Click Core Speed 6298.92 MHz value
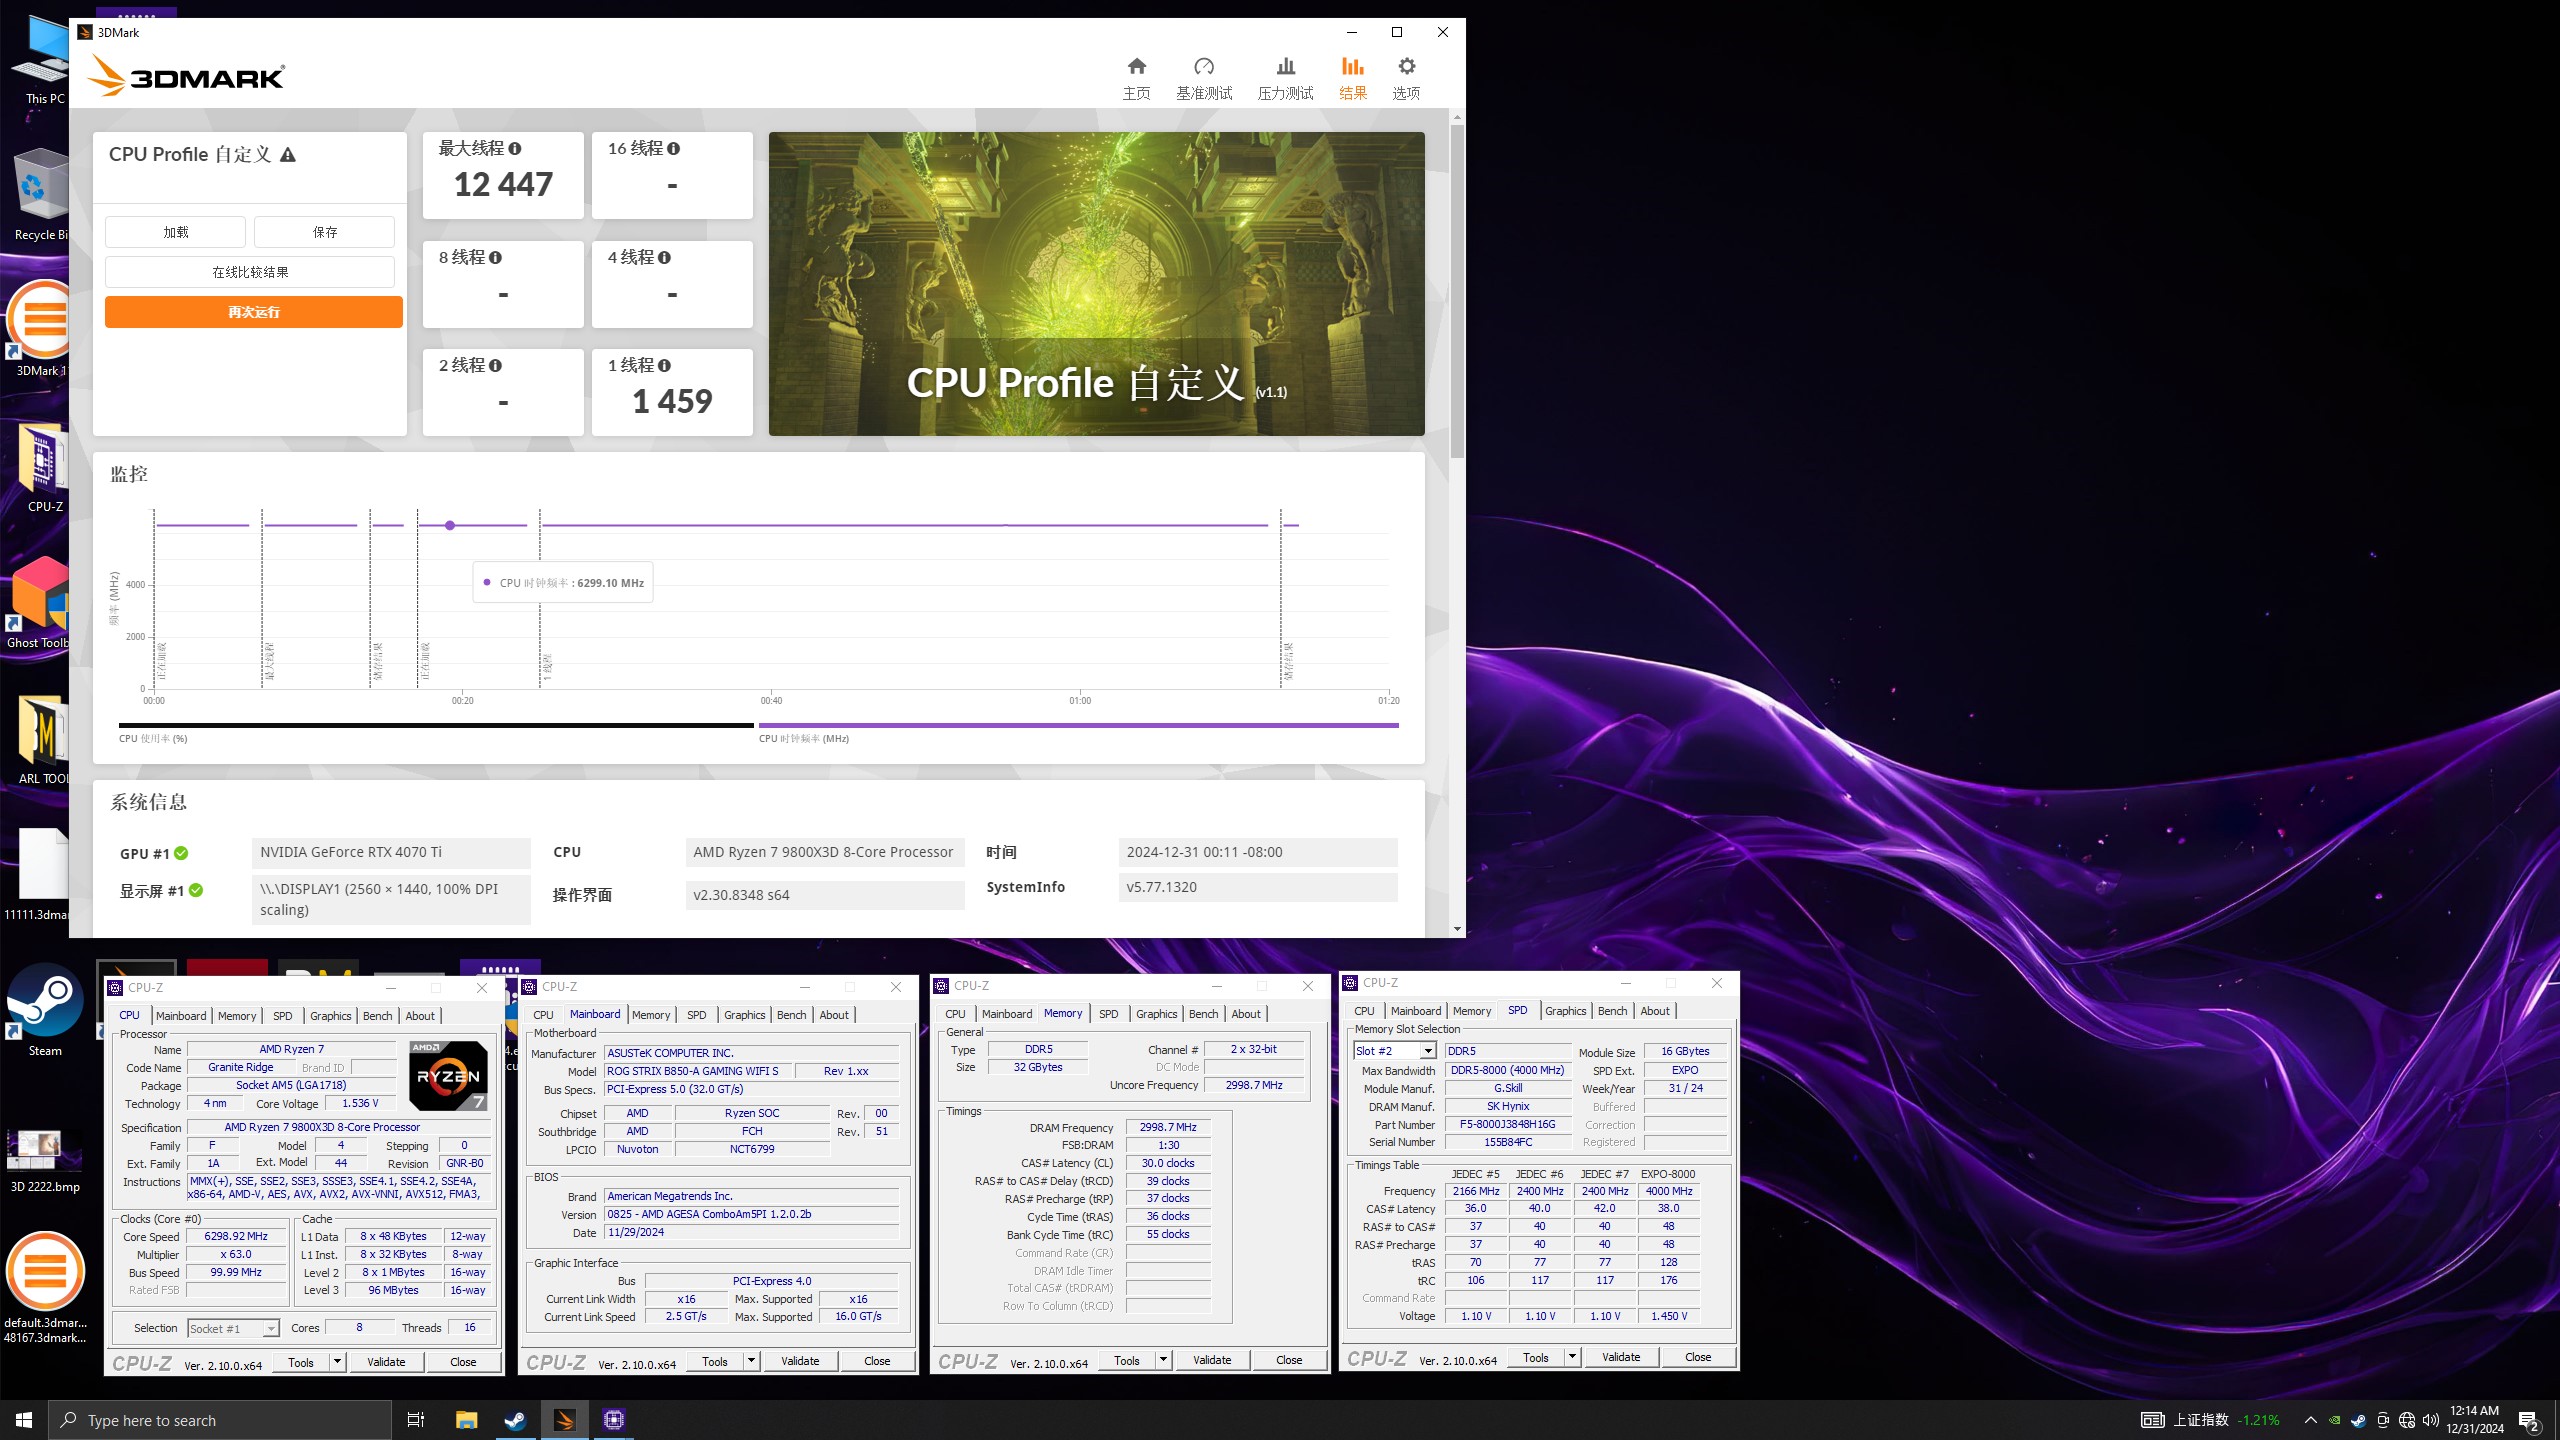 pos(236,1237)
